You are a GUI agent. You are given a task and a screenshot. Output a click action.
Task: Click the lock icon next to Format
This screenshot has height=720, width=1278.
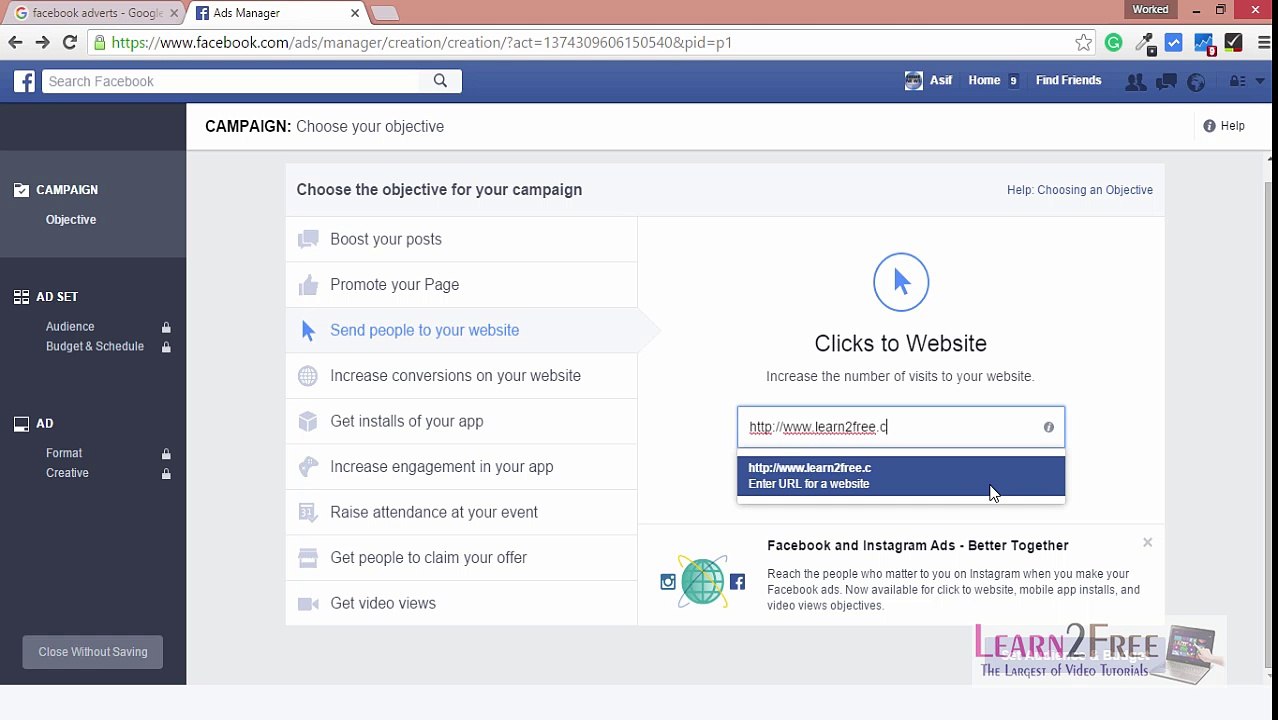click(166, 454)
